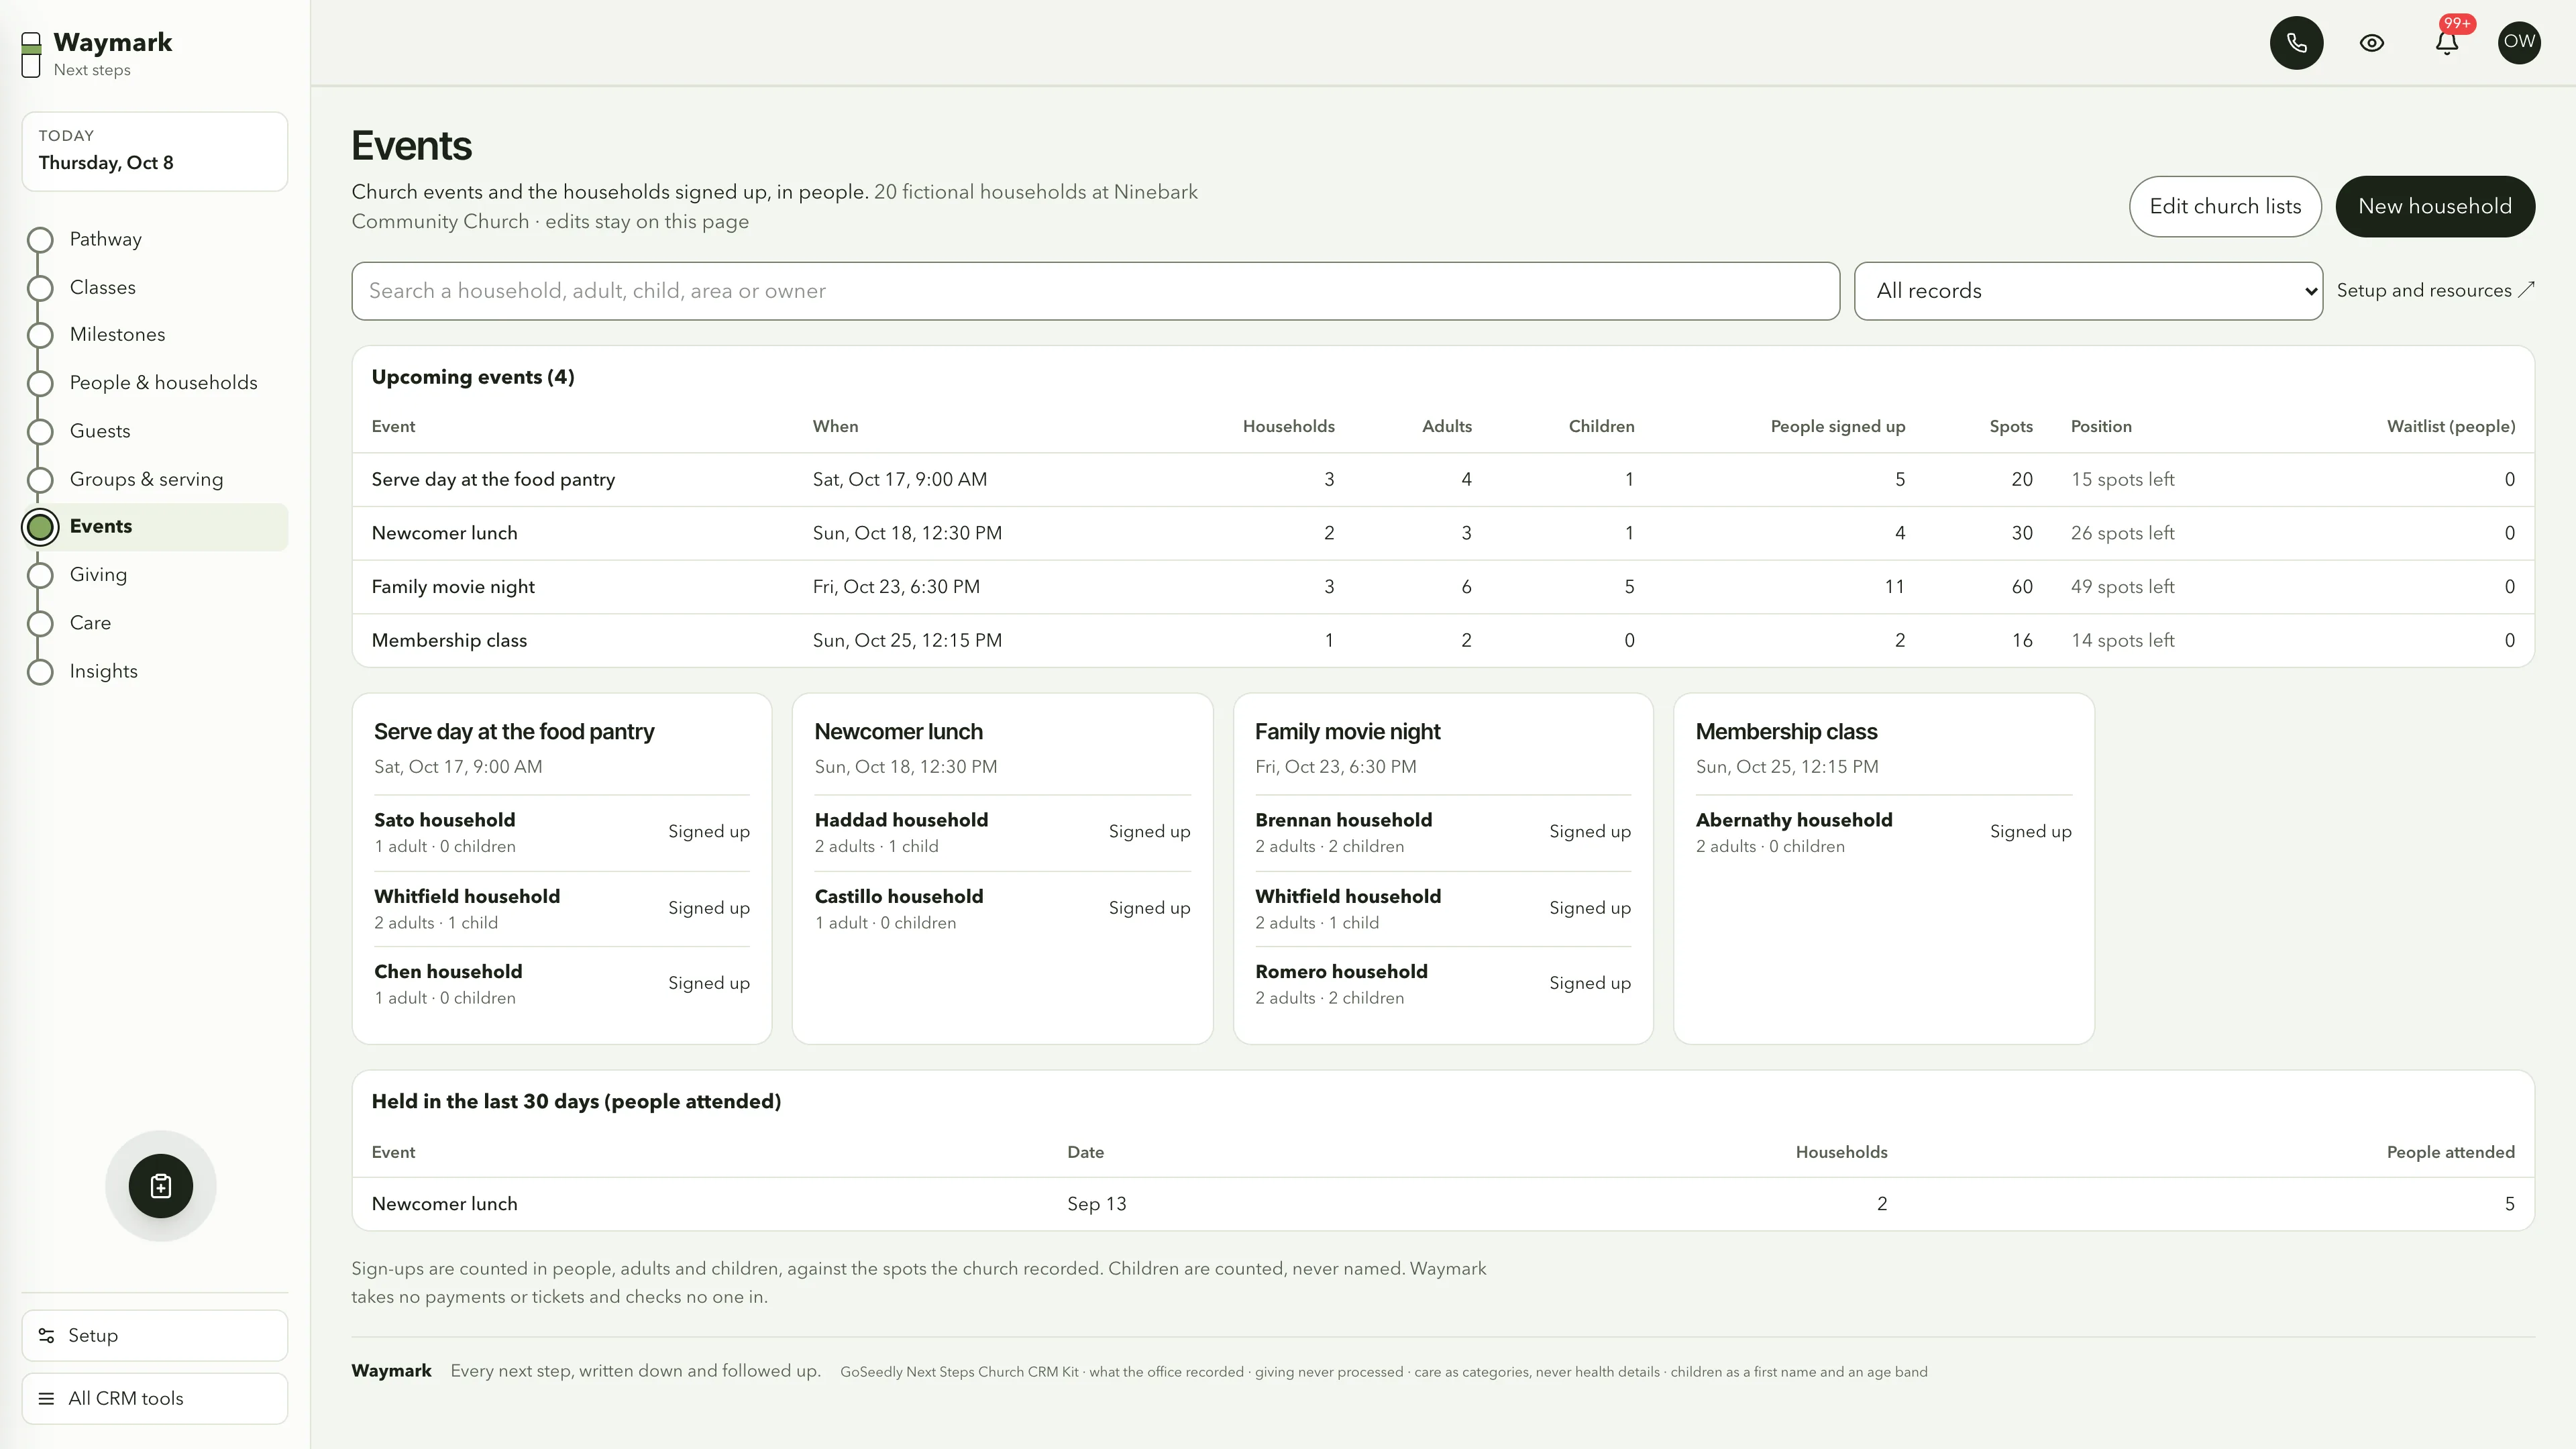Open the notifications bell icon
Viewport: 2576px width, 1449px height.
(2446, 43)
